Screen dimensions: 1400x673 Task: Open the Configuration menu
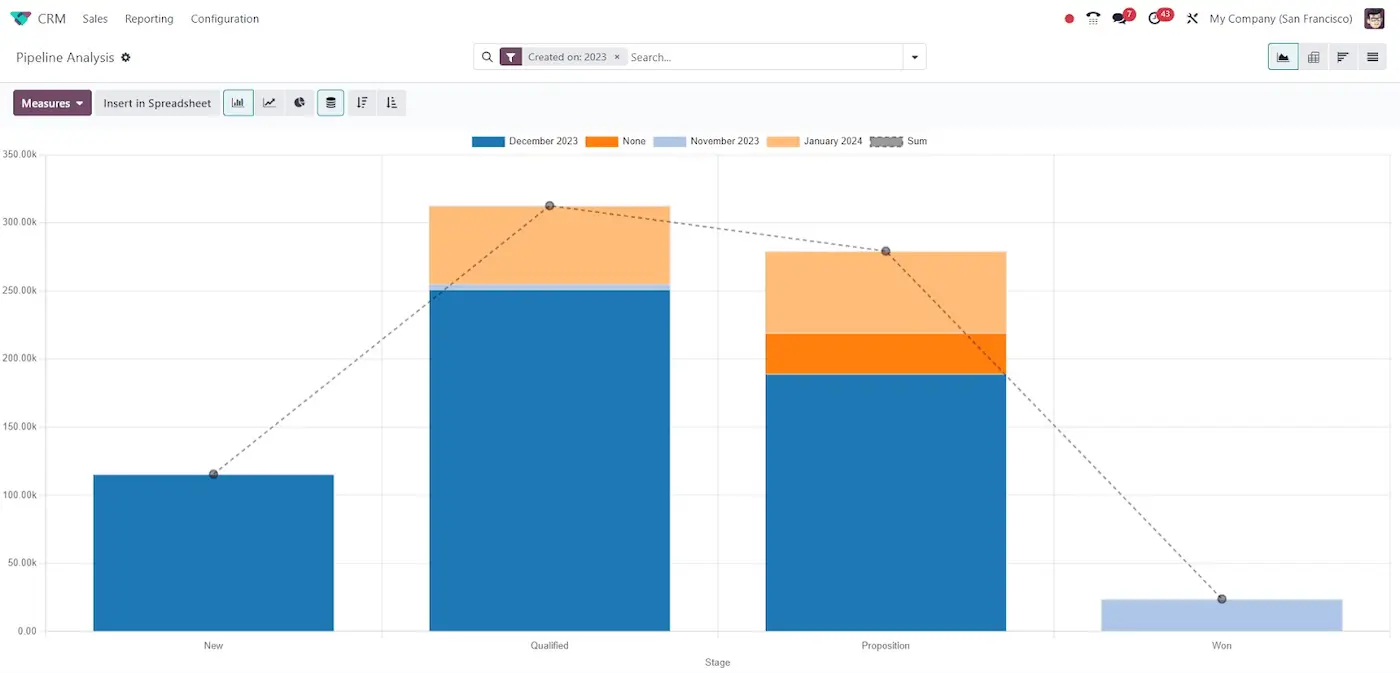coord(224,18)
